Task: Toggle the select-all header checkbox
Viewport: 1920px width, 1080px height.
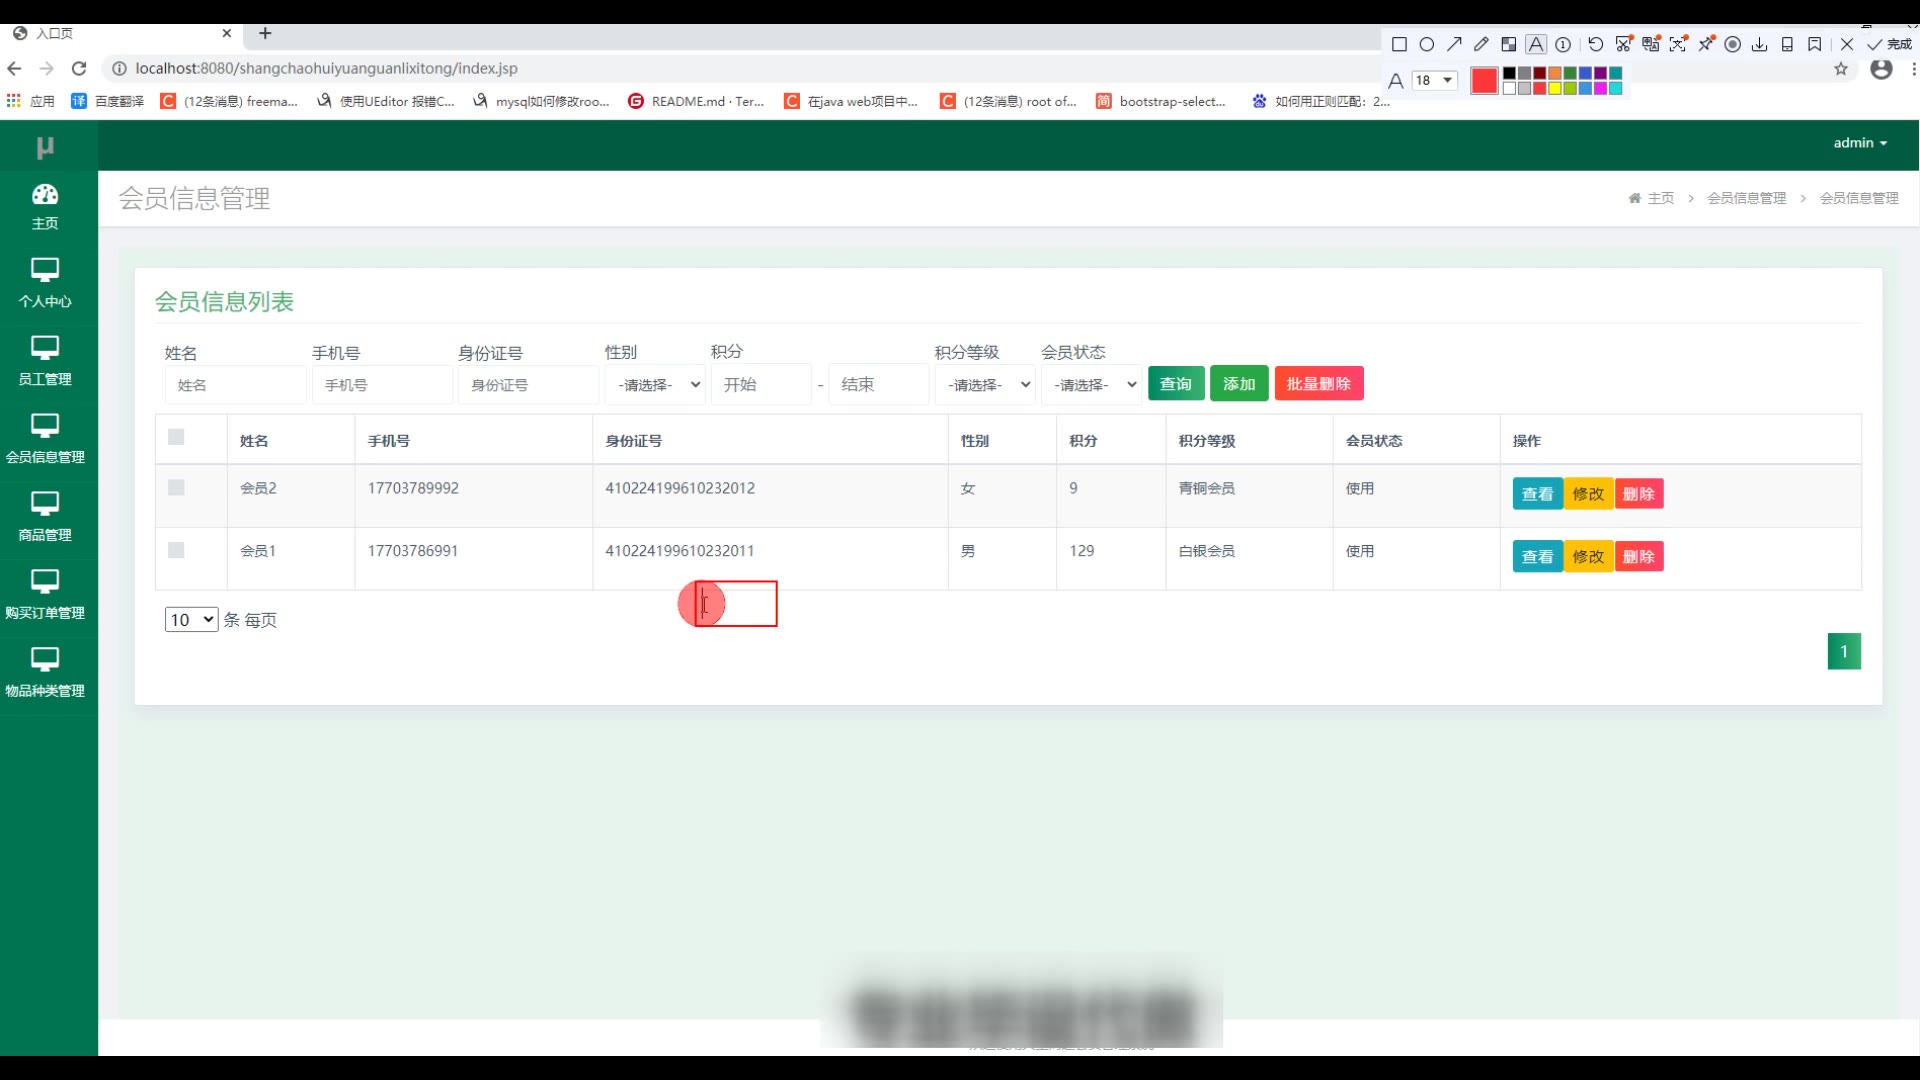Action: [x=176, y=437]
